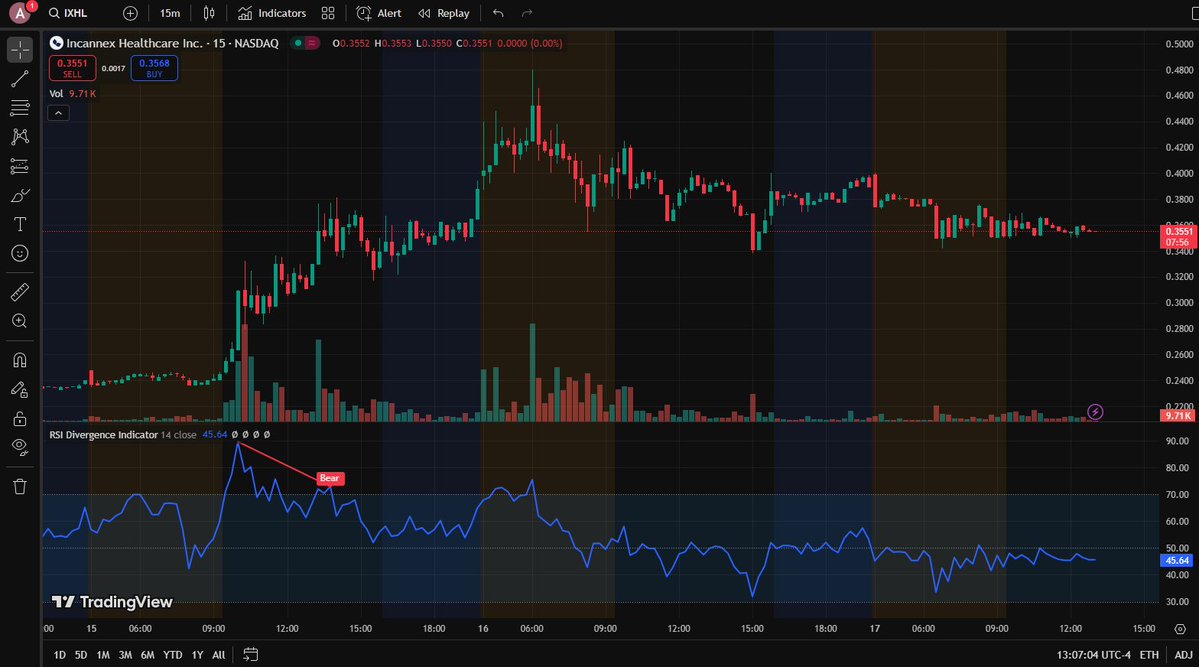
Task: Toggle ADJ adjusted data
Action: tap(1183, 655)
